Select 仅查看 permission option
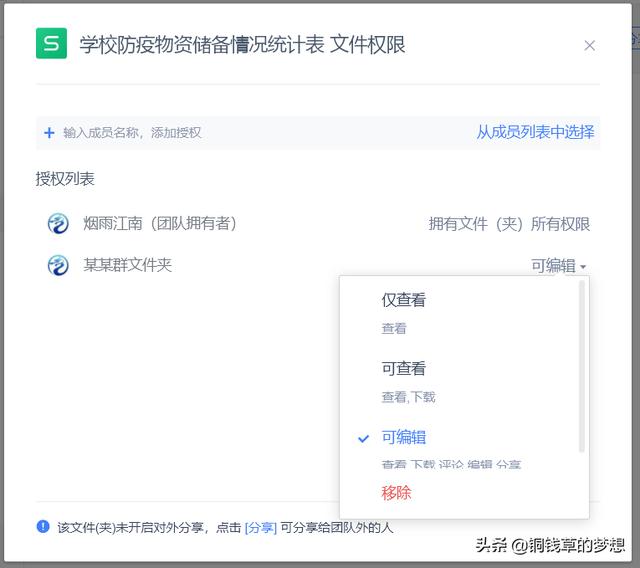 coord(403,300)
